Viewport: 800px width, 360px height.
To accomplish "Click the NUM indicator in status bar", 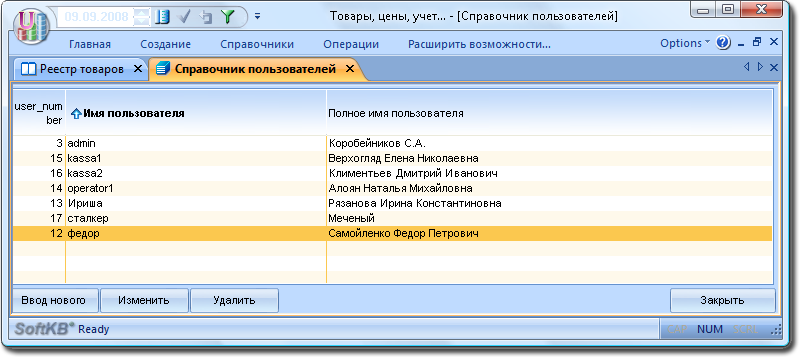I will click(x=710, y=329).
